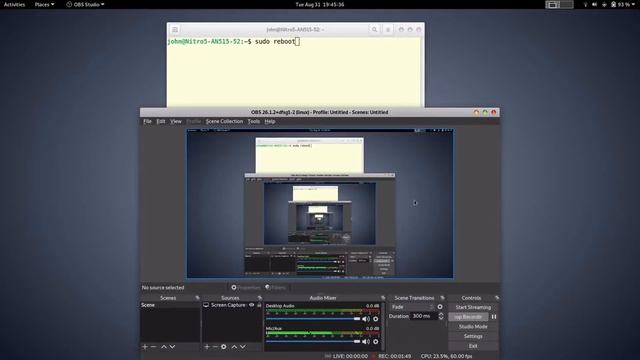Move source down in Sources list
This screenshot has height=360, width=640.
243,347
